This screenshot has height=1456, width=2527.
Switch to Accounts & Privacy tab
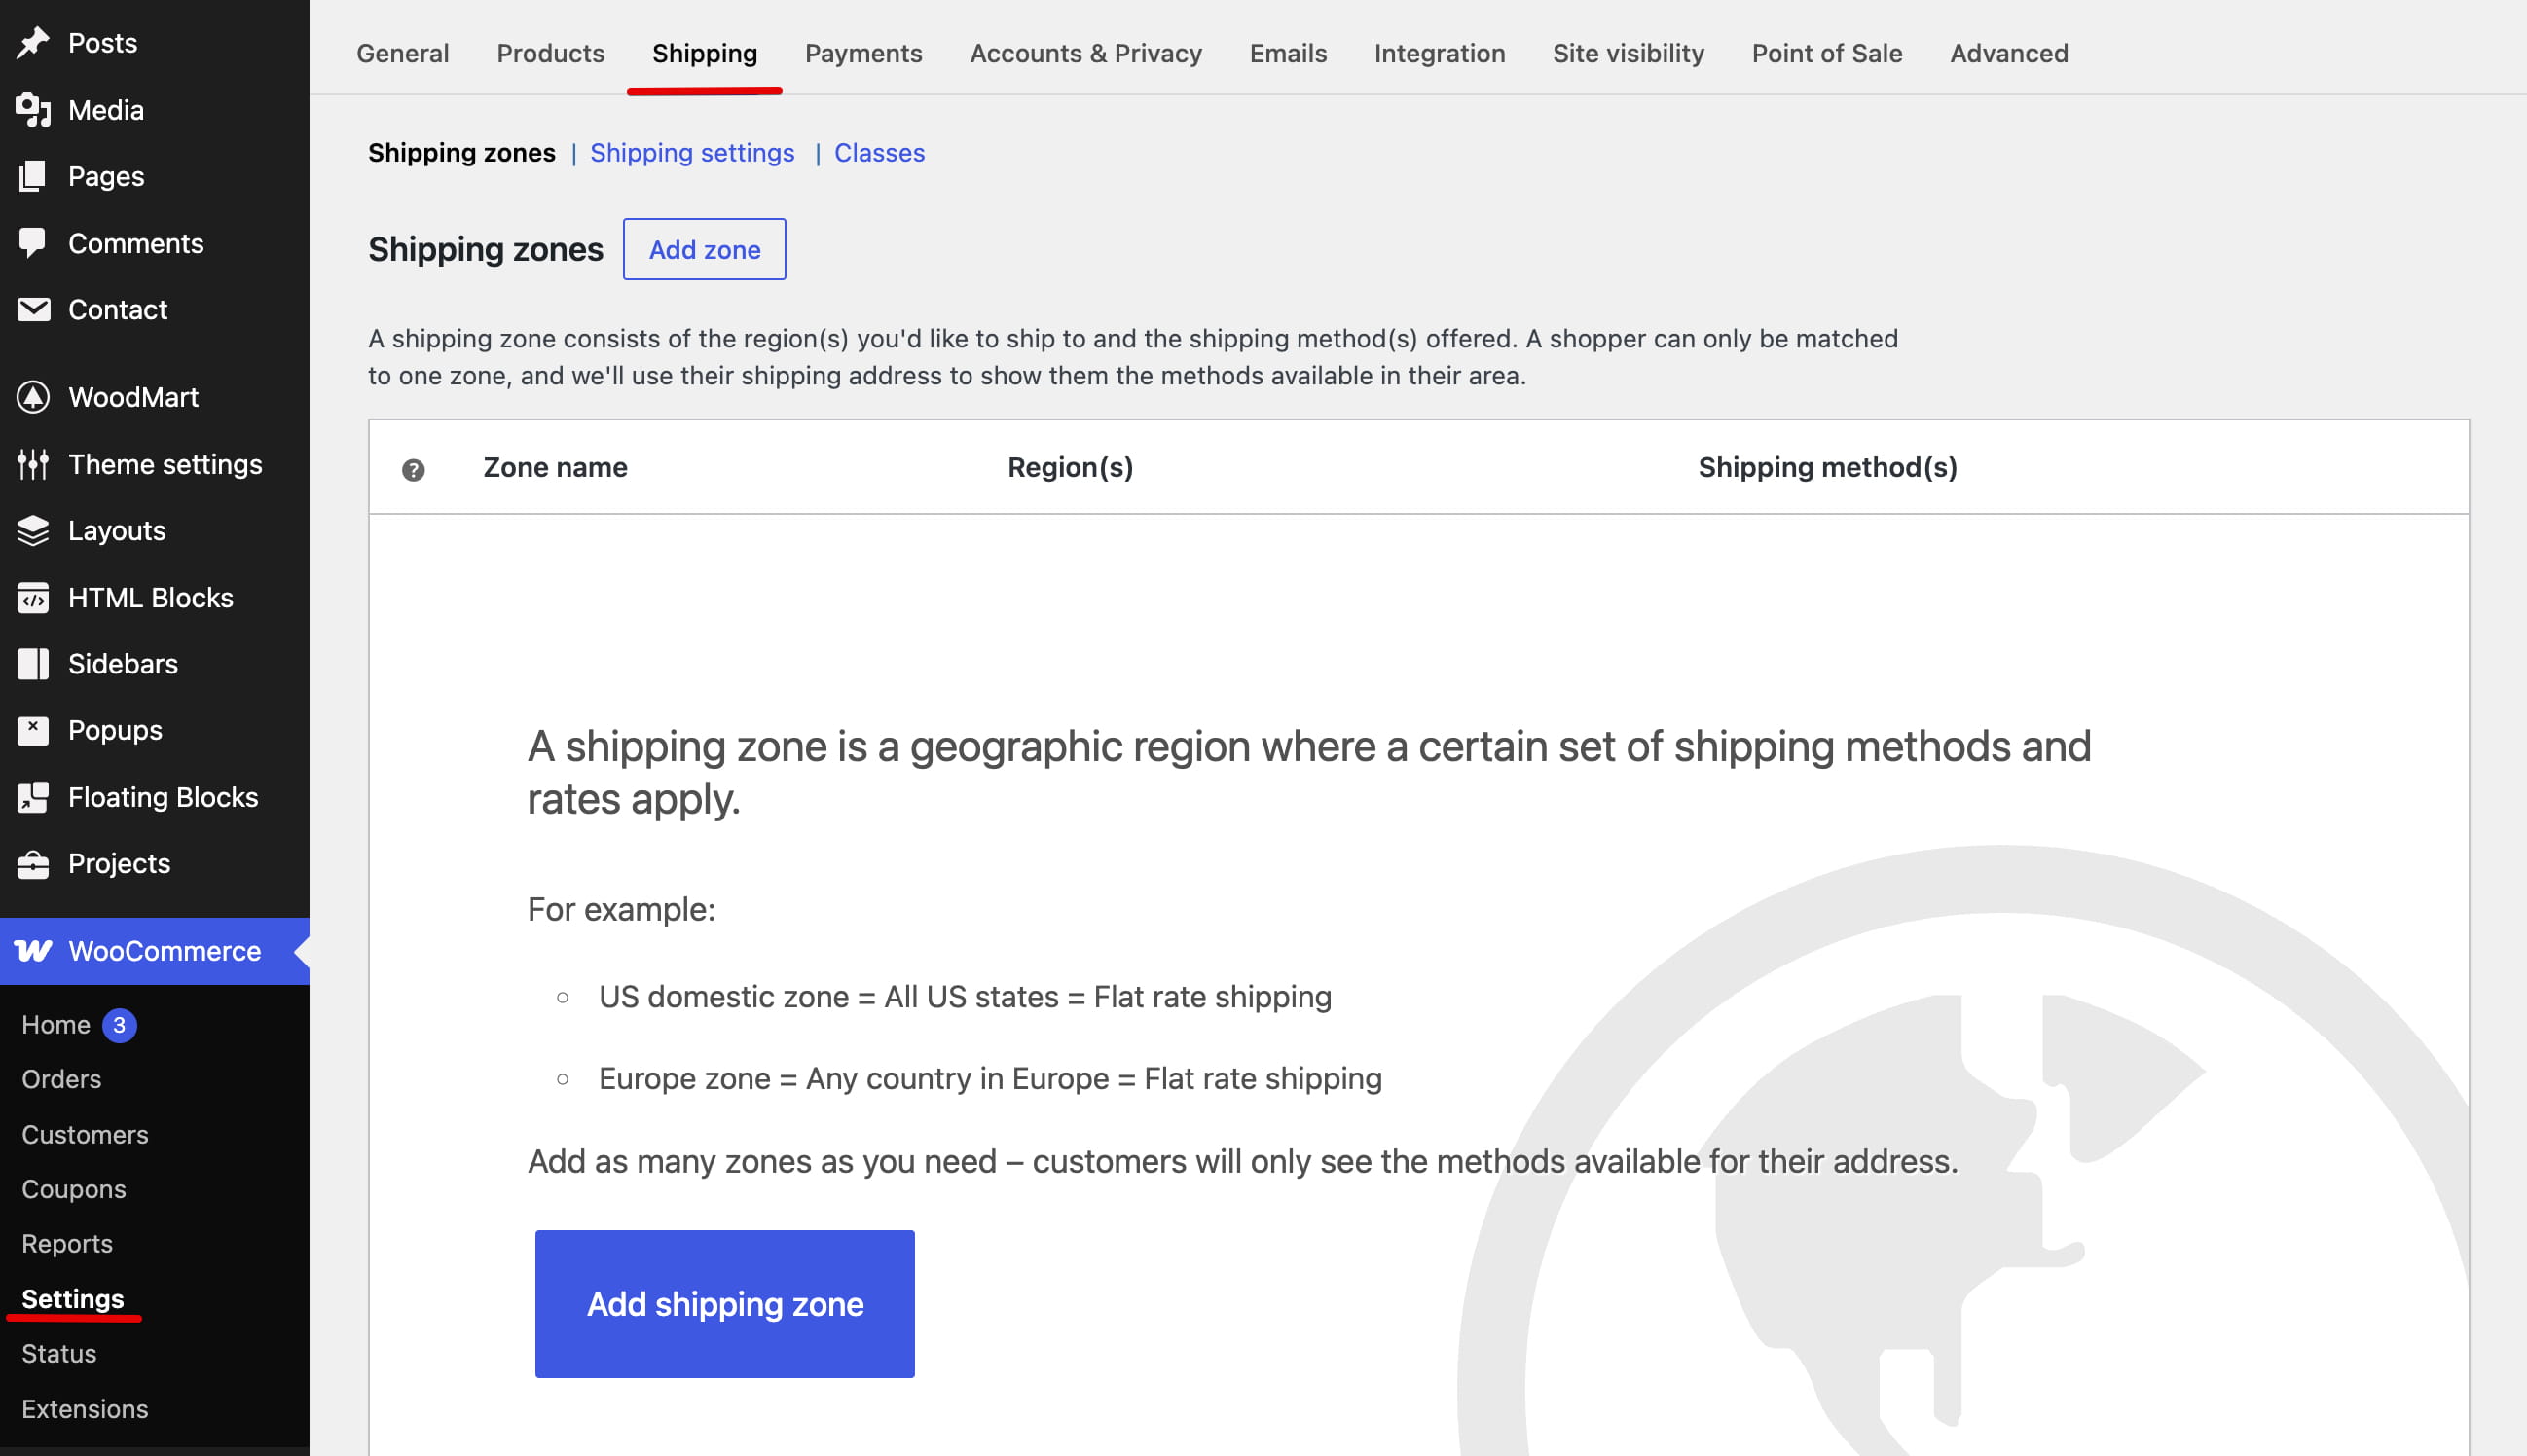point(1086,53)
